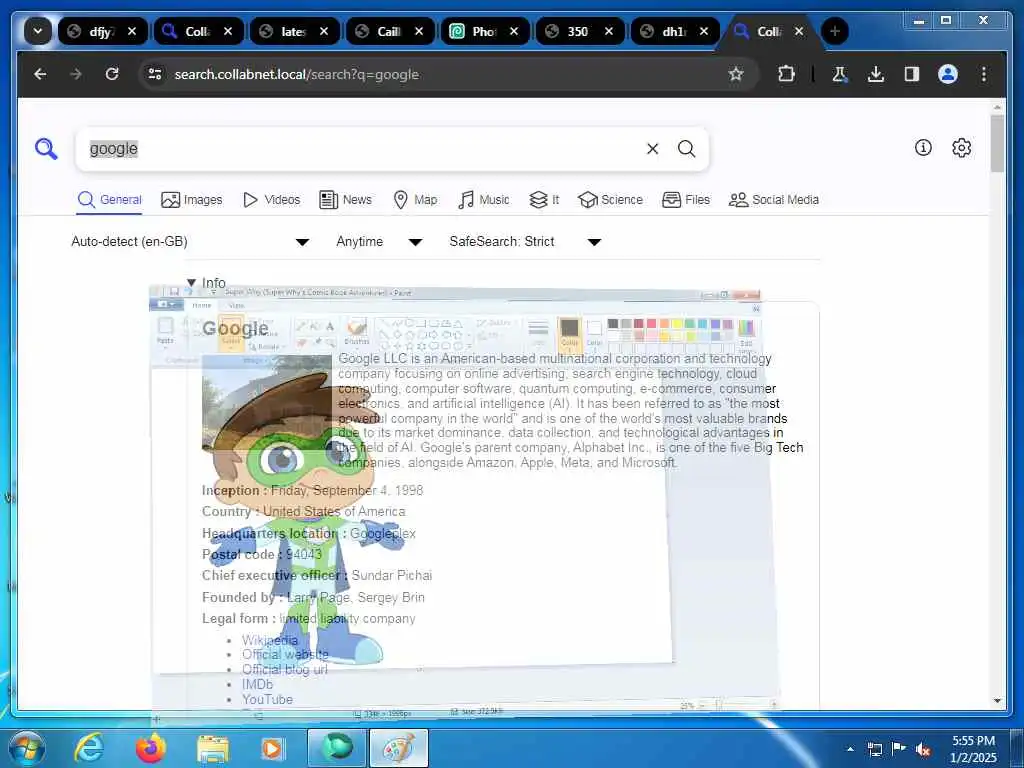The height and width of the screenshot is (768, 1024).
Task: Open the Official blog url link
Action: (x=285, y=669)
